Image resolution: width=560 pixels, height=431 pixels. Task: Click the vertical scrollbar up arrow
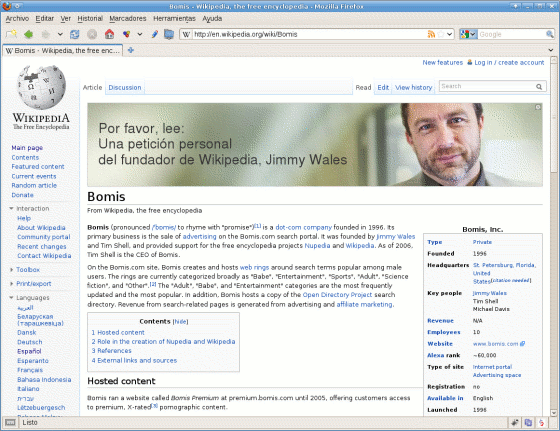coord(554,60)
